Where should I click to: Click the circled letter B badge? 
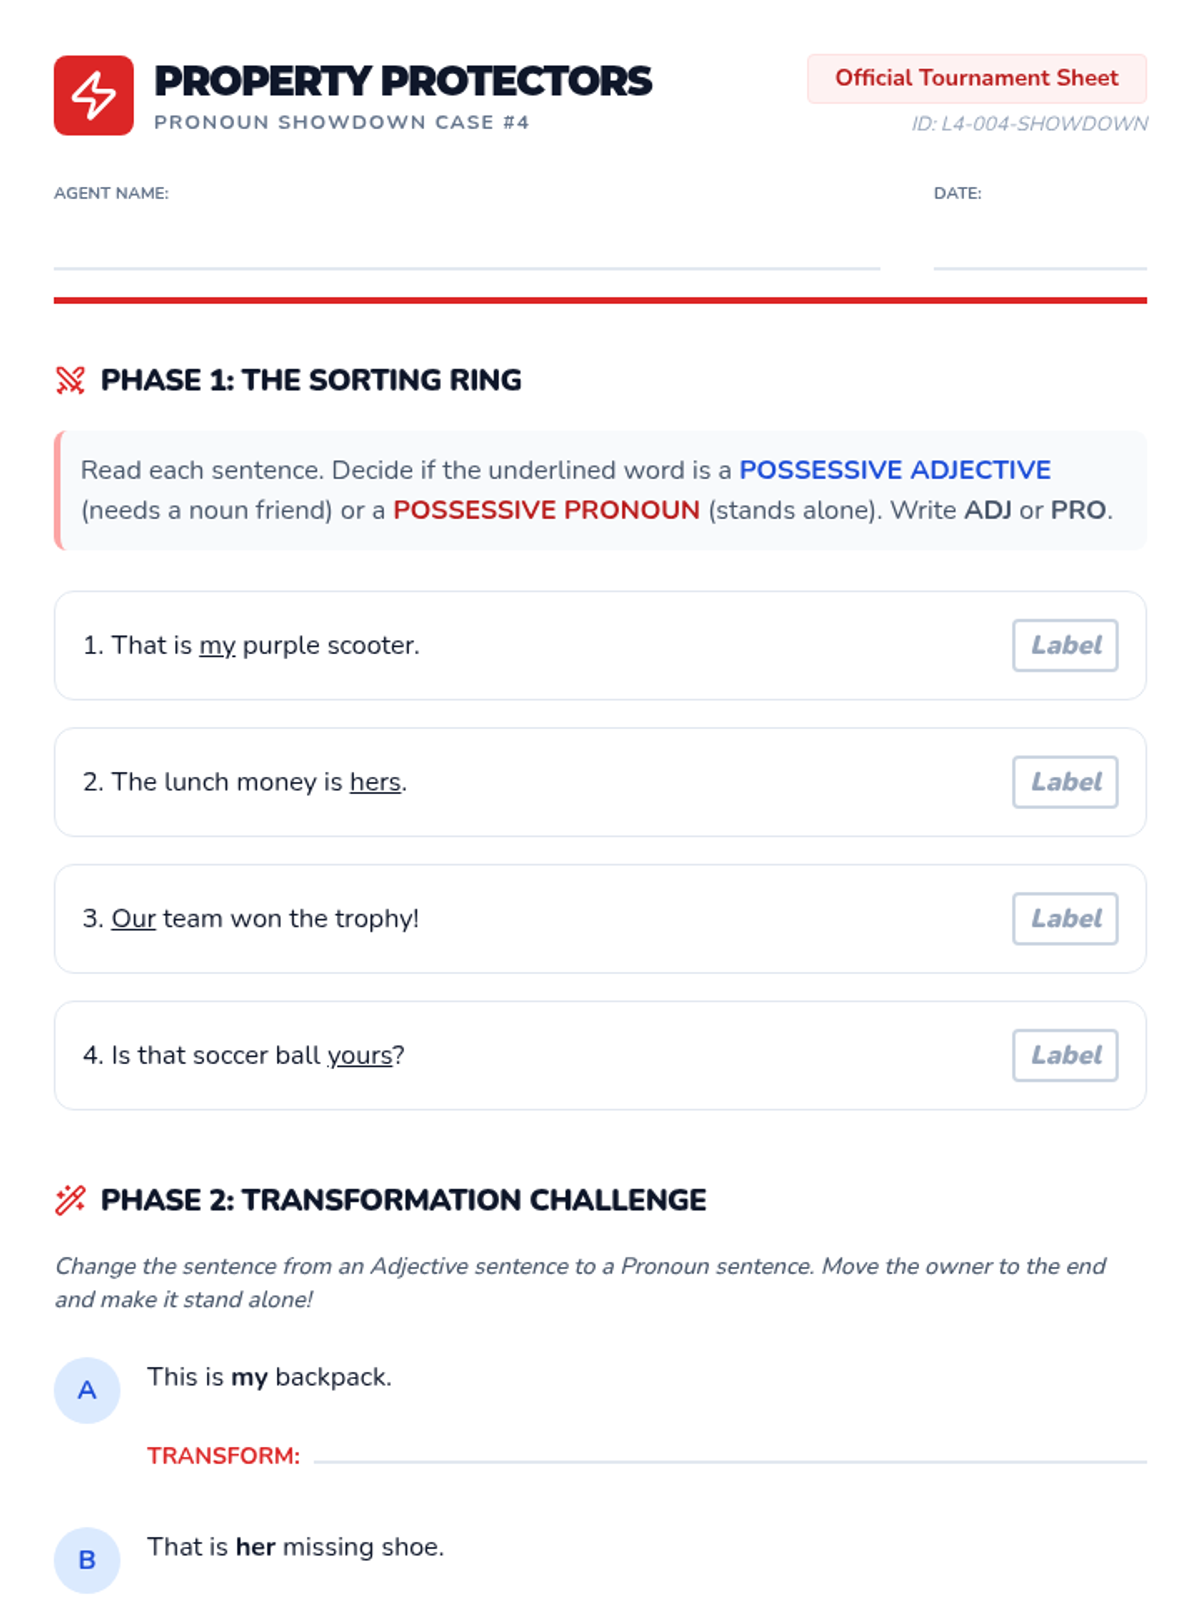point(87,1560)
